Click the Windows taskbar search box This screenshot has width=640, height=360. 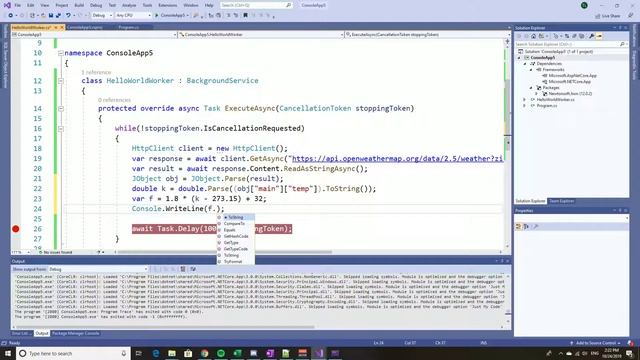(73, 353)
